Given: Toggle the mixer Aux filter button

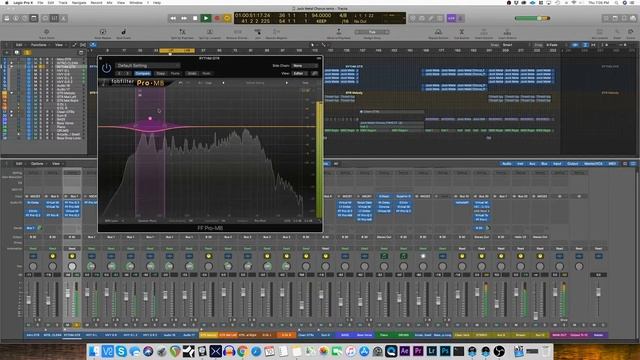Looking at the screenshot, I should [x=532, y=164].
